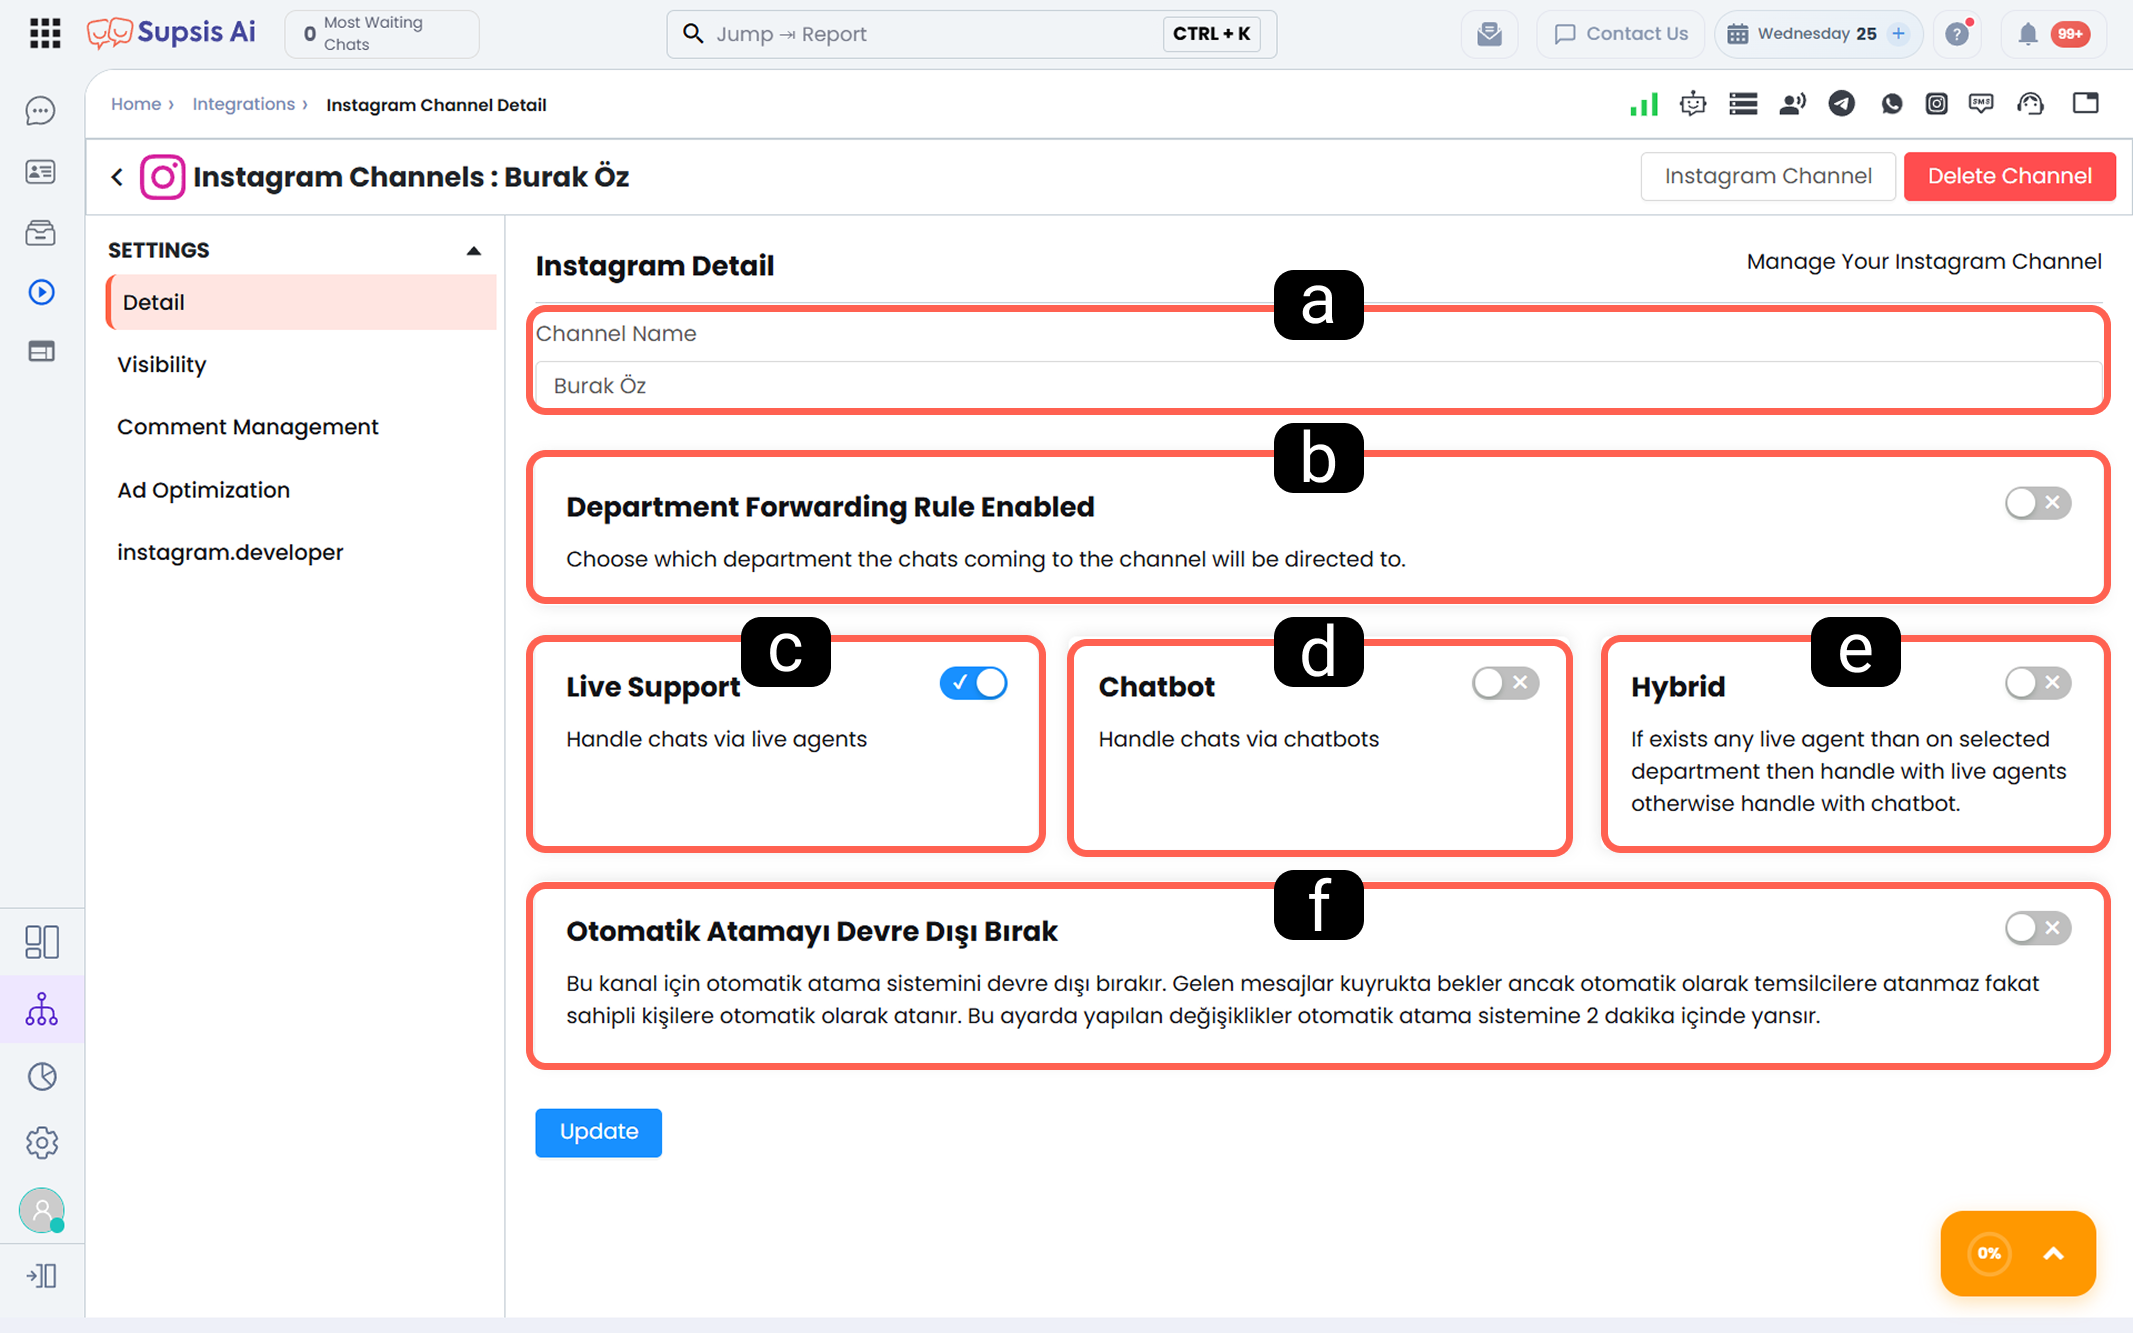Viewport: 2133px width, 1333px height.
Task: Click the SMS message icon in toolbar
Action: (x=1981, y=104)
